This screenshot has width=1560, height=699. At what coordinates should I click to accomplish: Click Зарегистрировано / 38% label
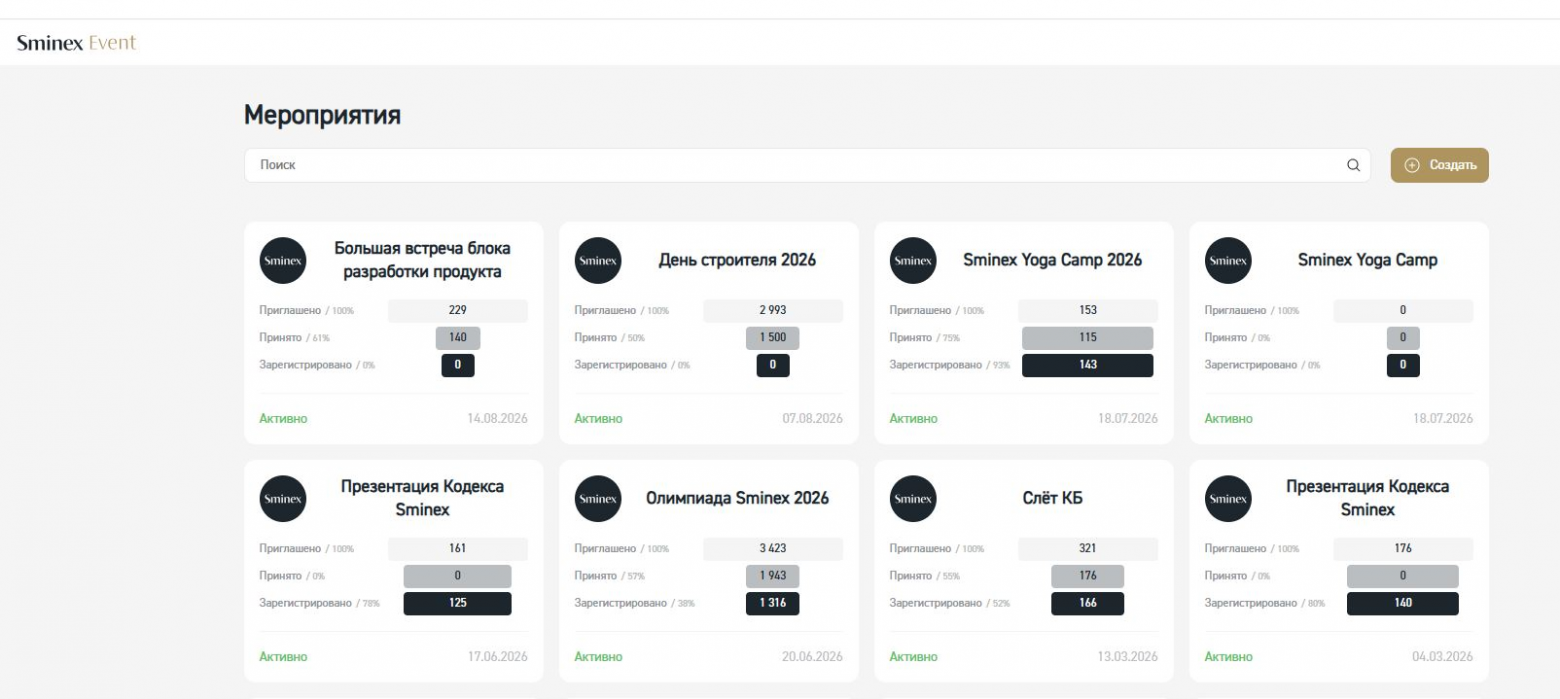tap(635, 603)
